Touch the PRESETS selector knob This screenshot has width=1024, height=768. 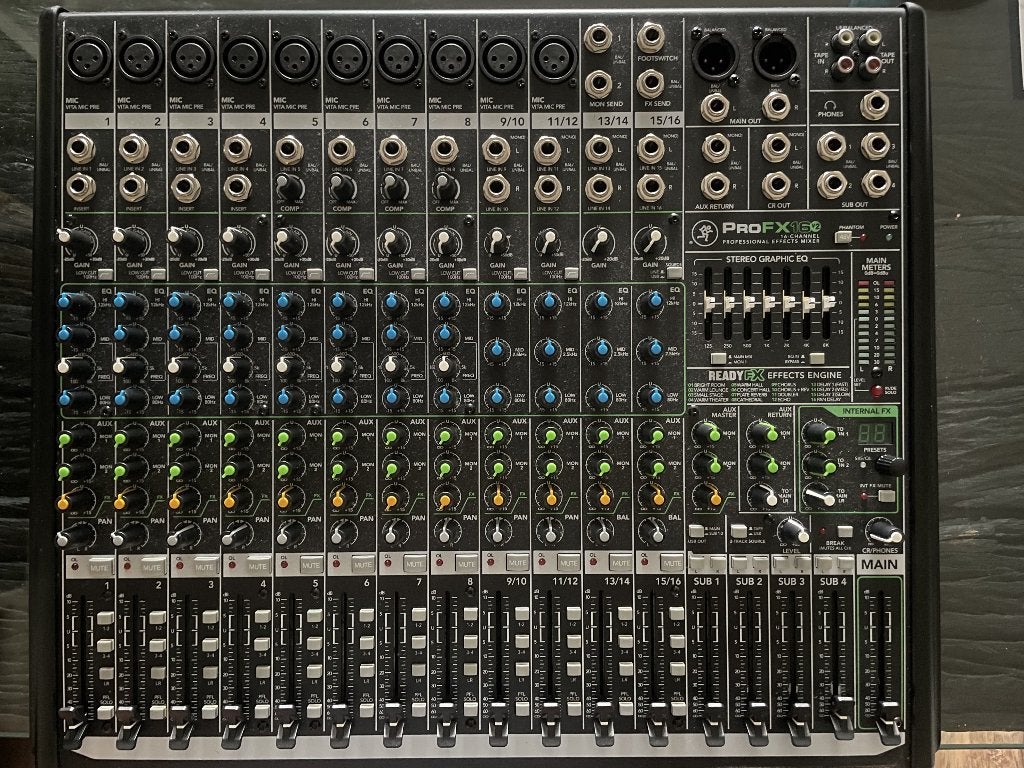click(889, 465)
